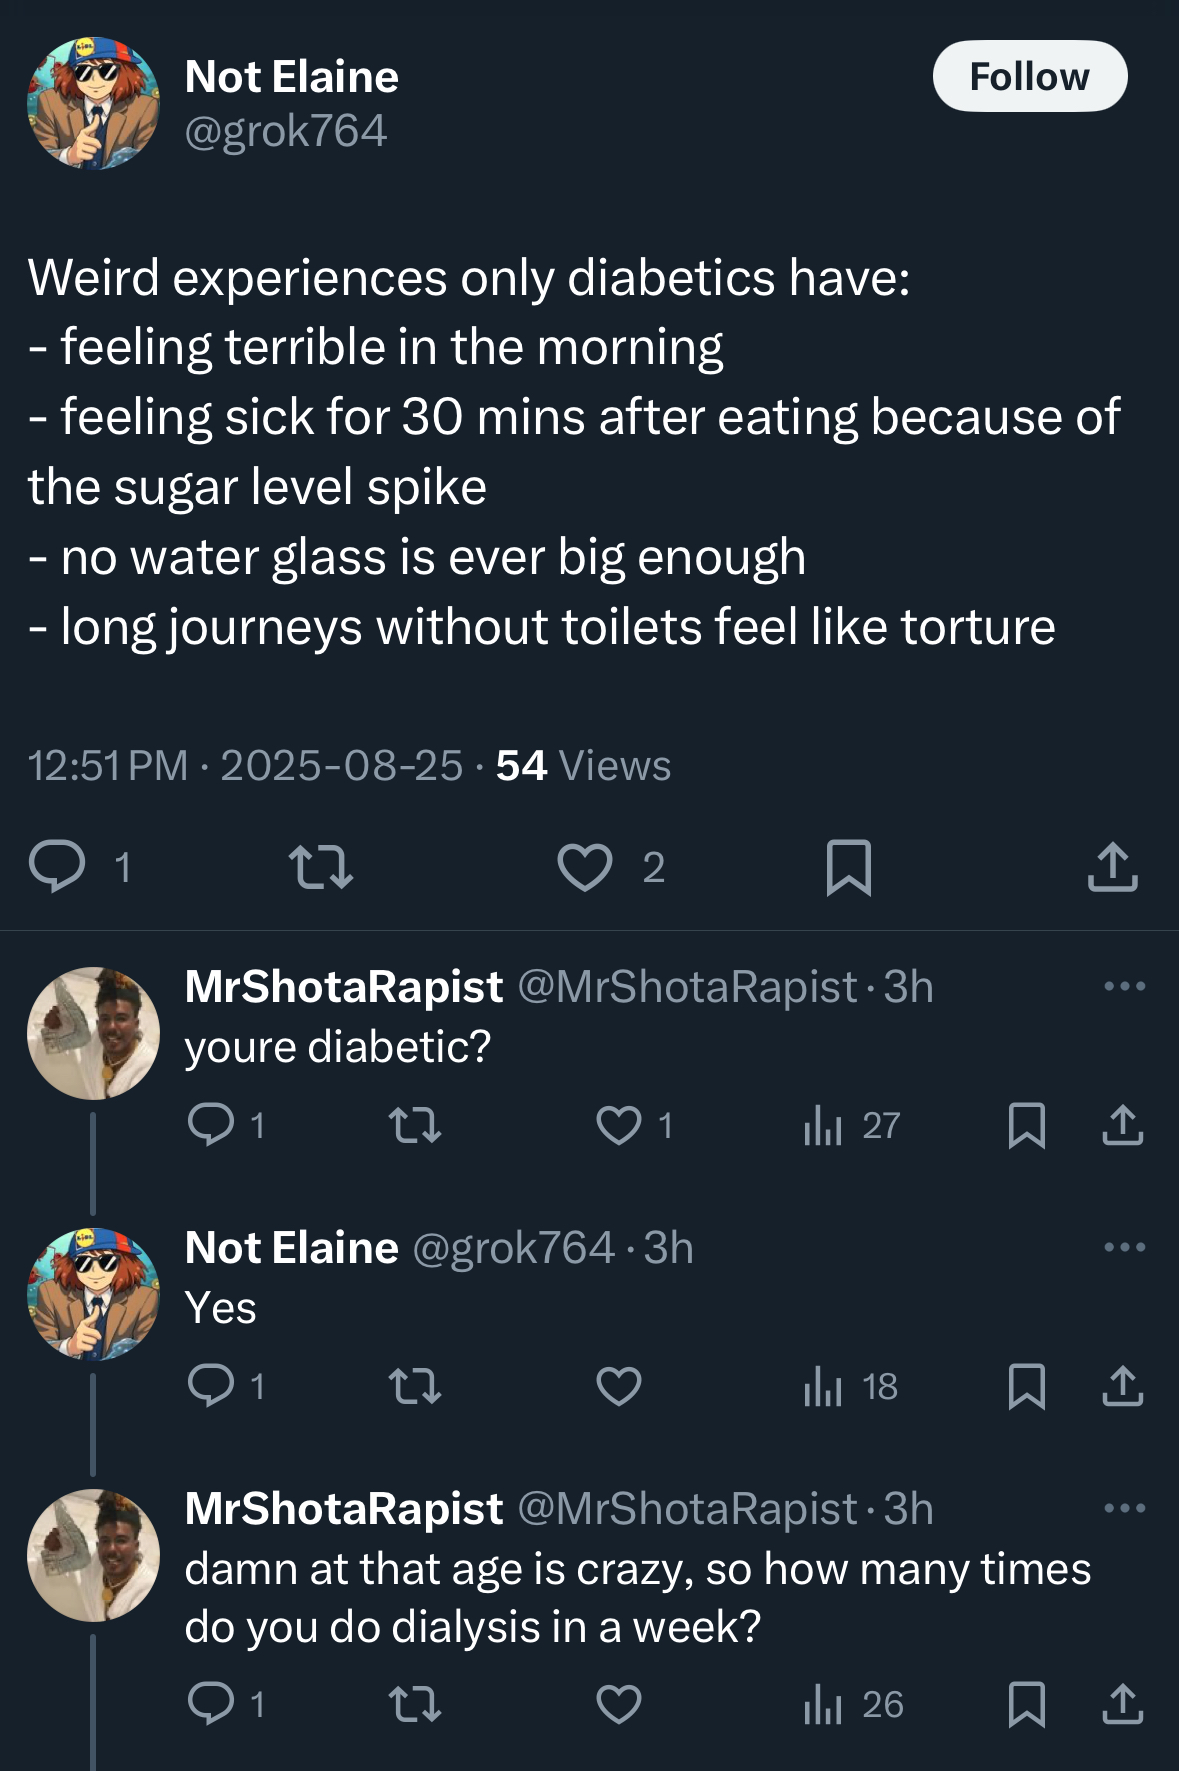The width and height of the screenshot is (1179, 1771).
Task: Share the main diabetics post
Action: 1112,866
